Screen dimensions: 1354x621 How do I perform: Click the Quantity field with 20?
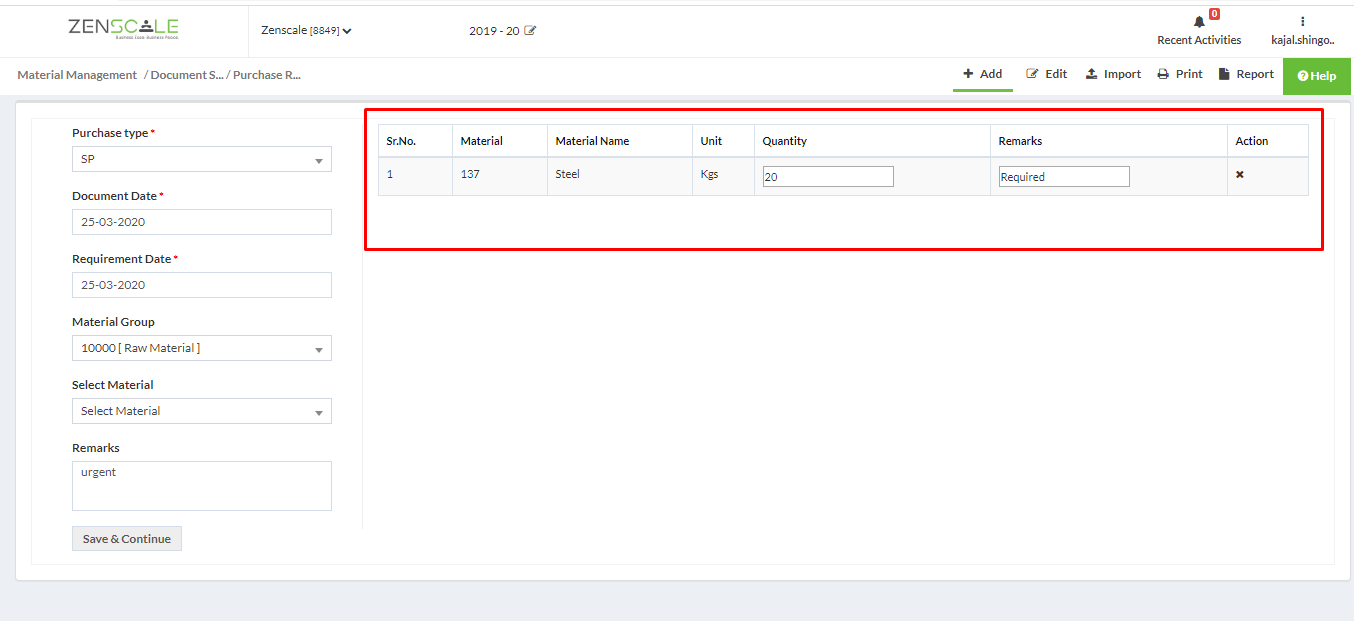pos(828,177)
